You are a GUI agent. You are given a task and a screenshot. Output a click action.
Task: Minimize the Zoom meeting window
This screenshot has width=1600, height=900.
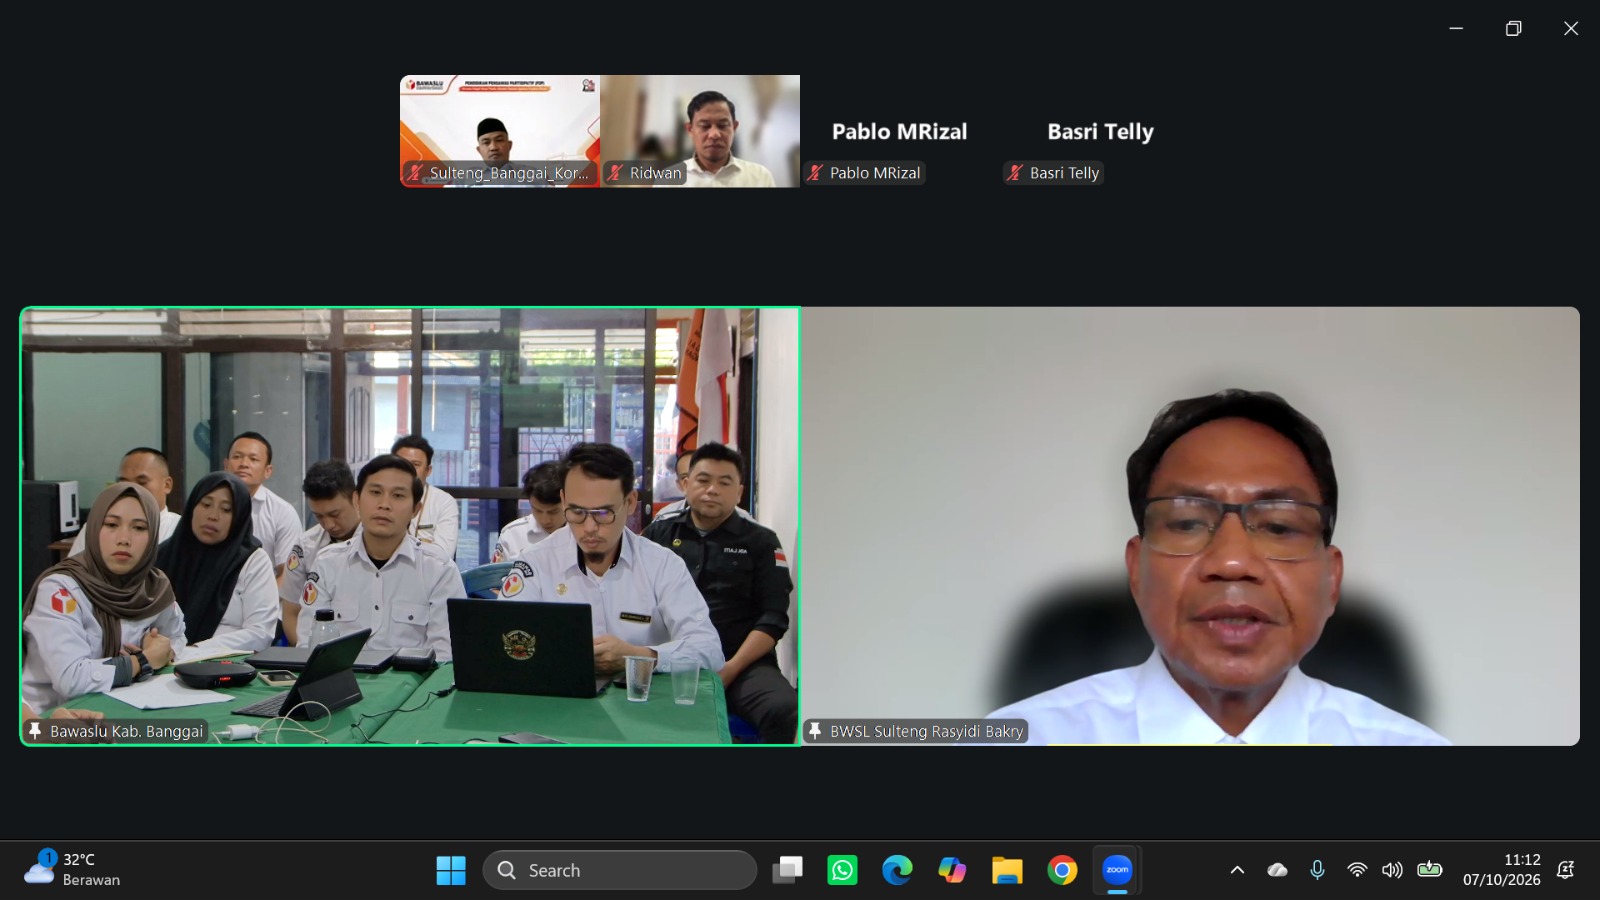1456,28
